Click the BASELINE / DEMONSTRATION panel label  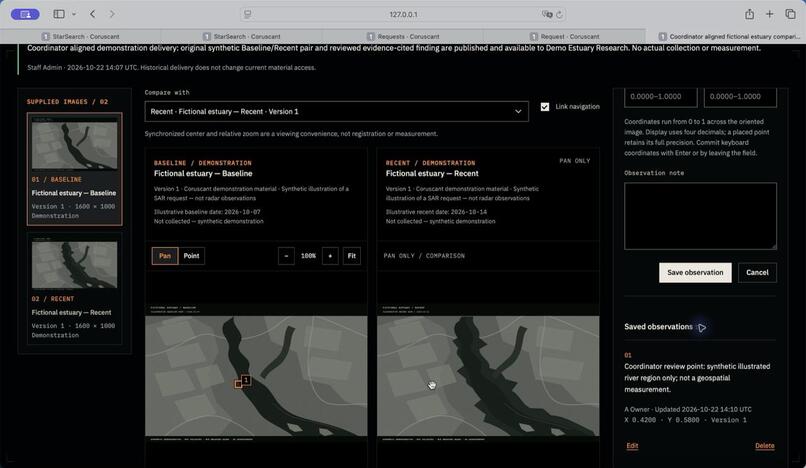(203, 163)
